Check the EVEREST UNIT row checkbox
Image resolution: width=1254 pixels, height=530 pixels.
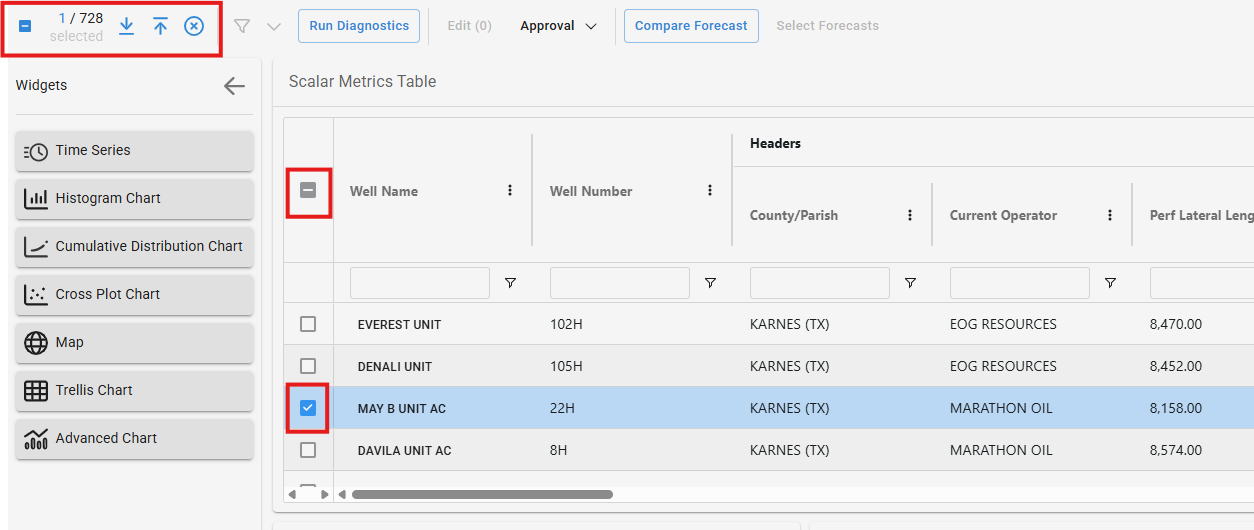(308, 324)
